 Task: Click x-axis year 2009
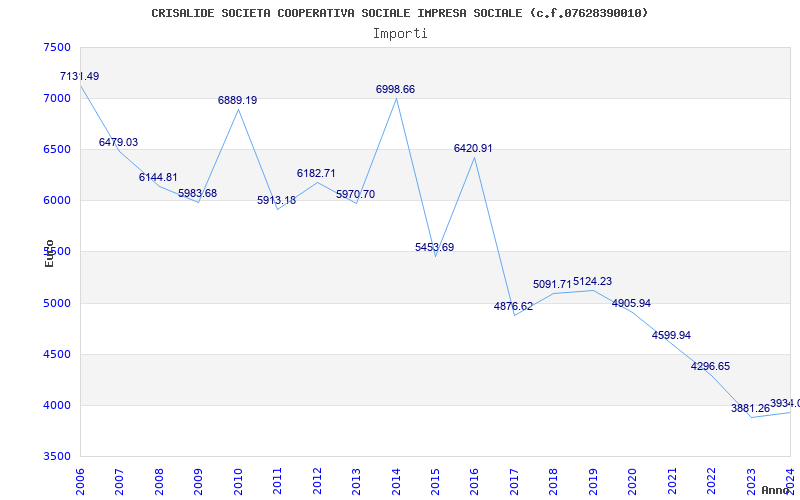point(198,481)
